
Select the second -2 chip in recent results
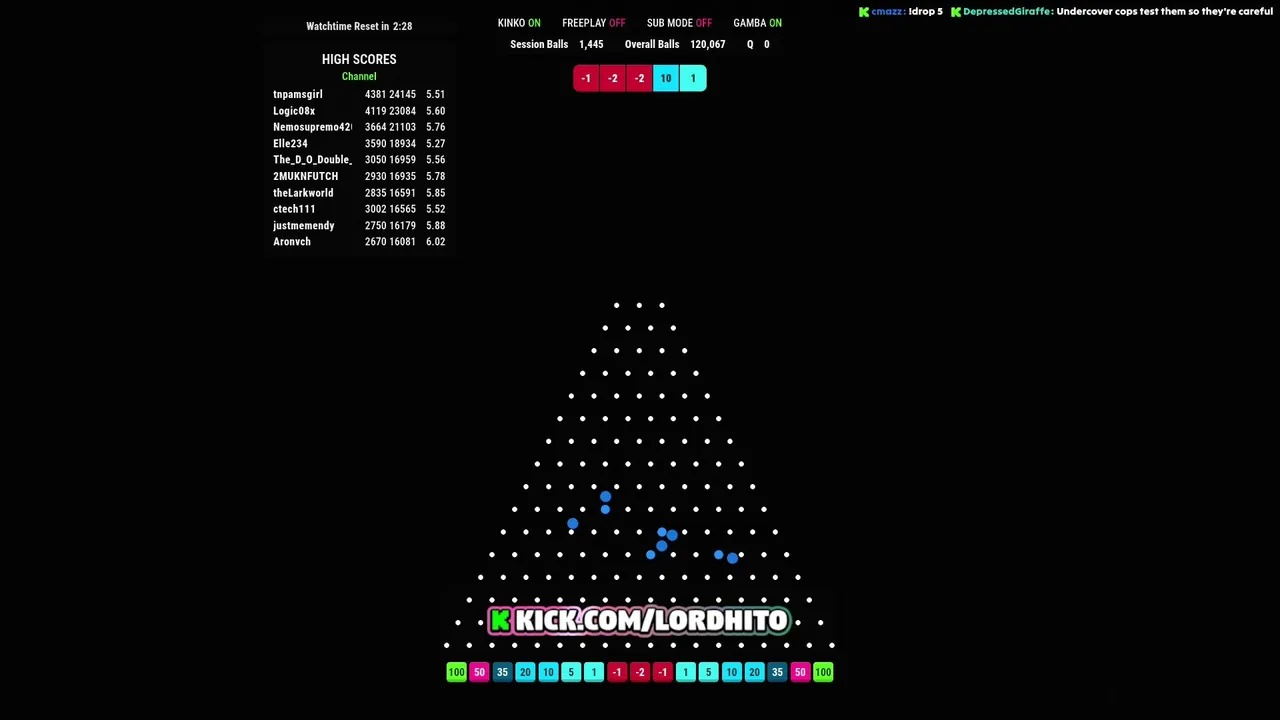tap(639, 78)
